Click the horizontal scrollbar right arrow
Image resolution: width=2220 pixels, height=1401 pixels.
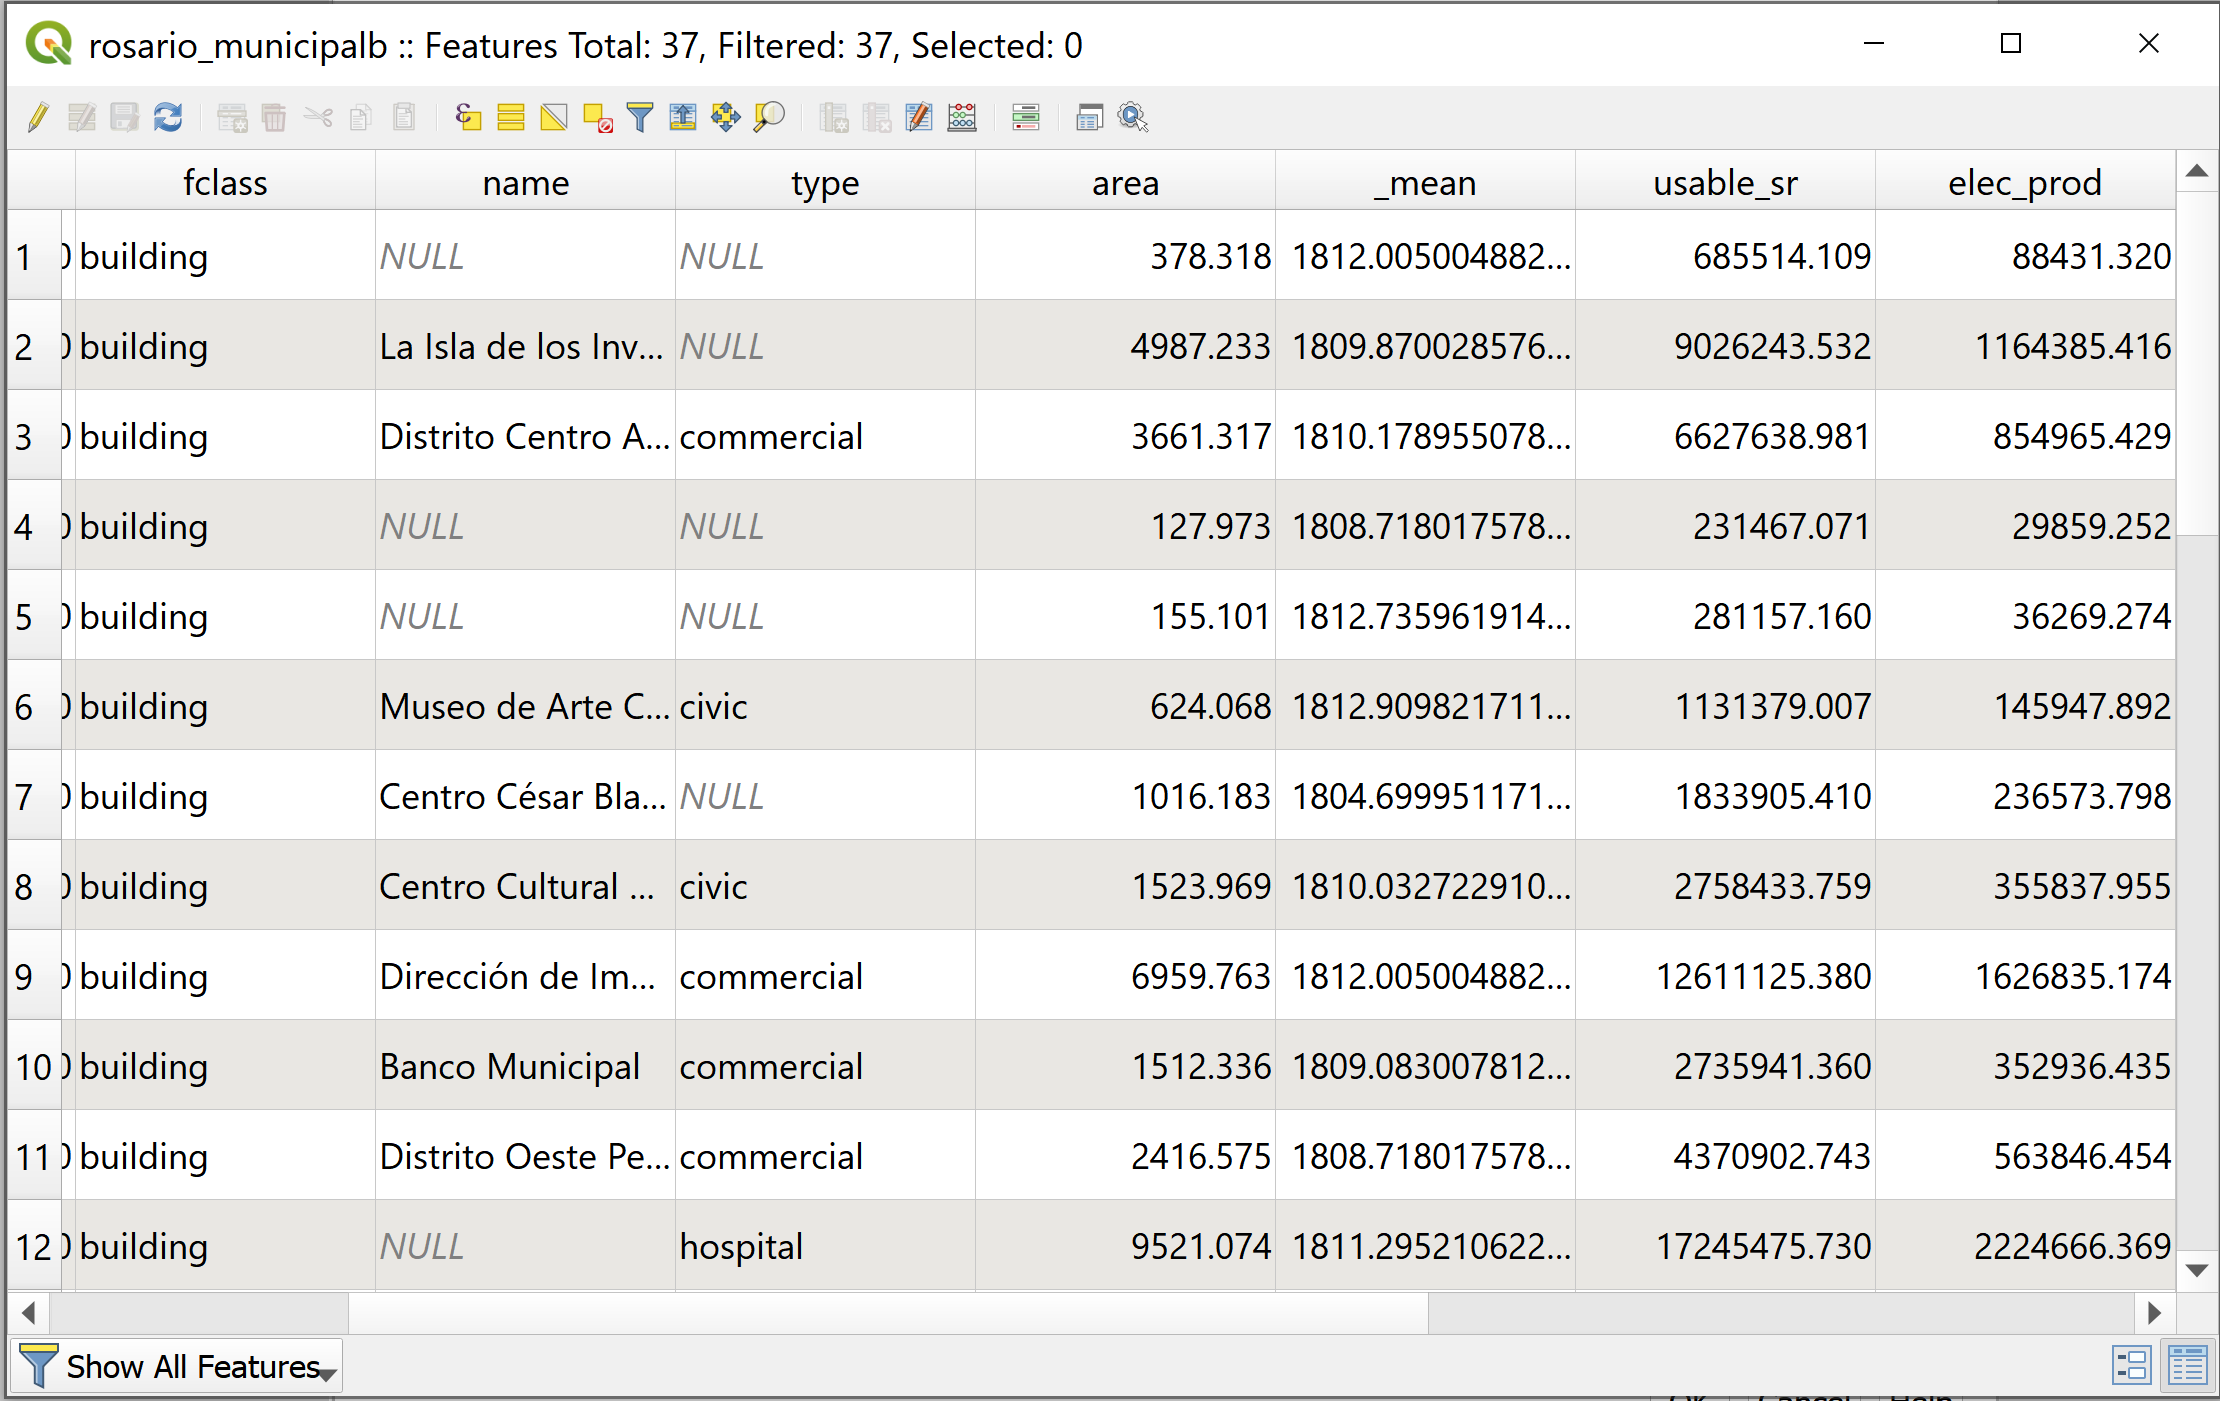(x=2155, y=1312)
